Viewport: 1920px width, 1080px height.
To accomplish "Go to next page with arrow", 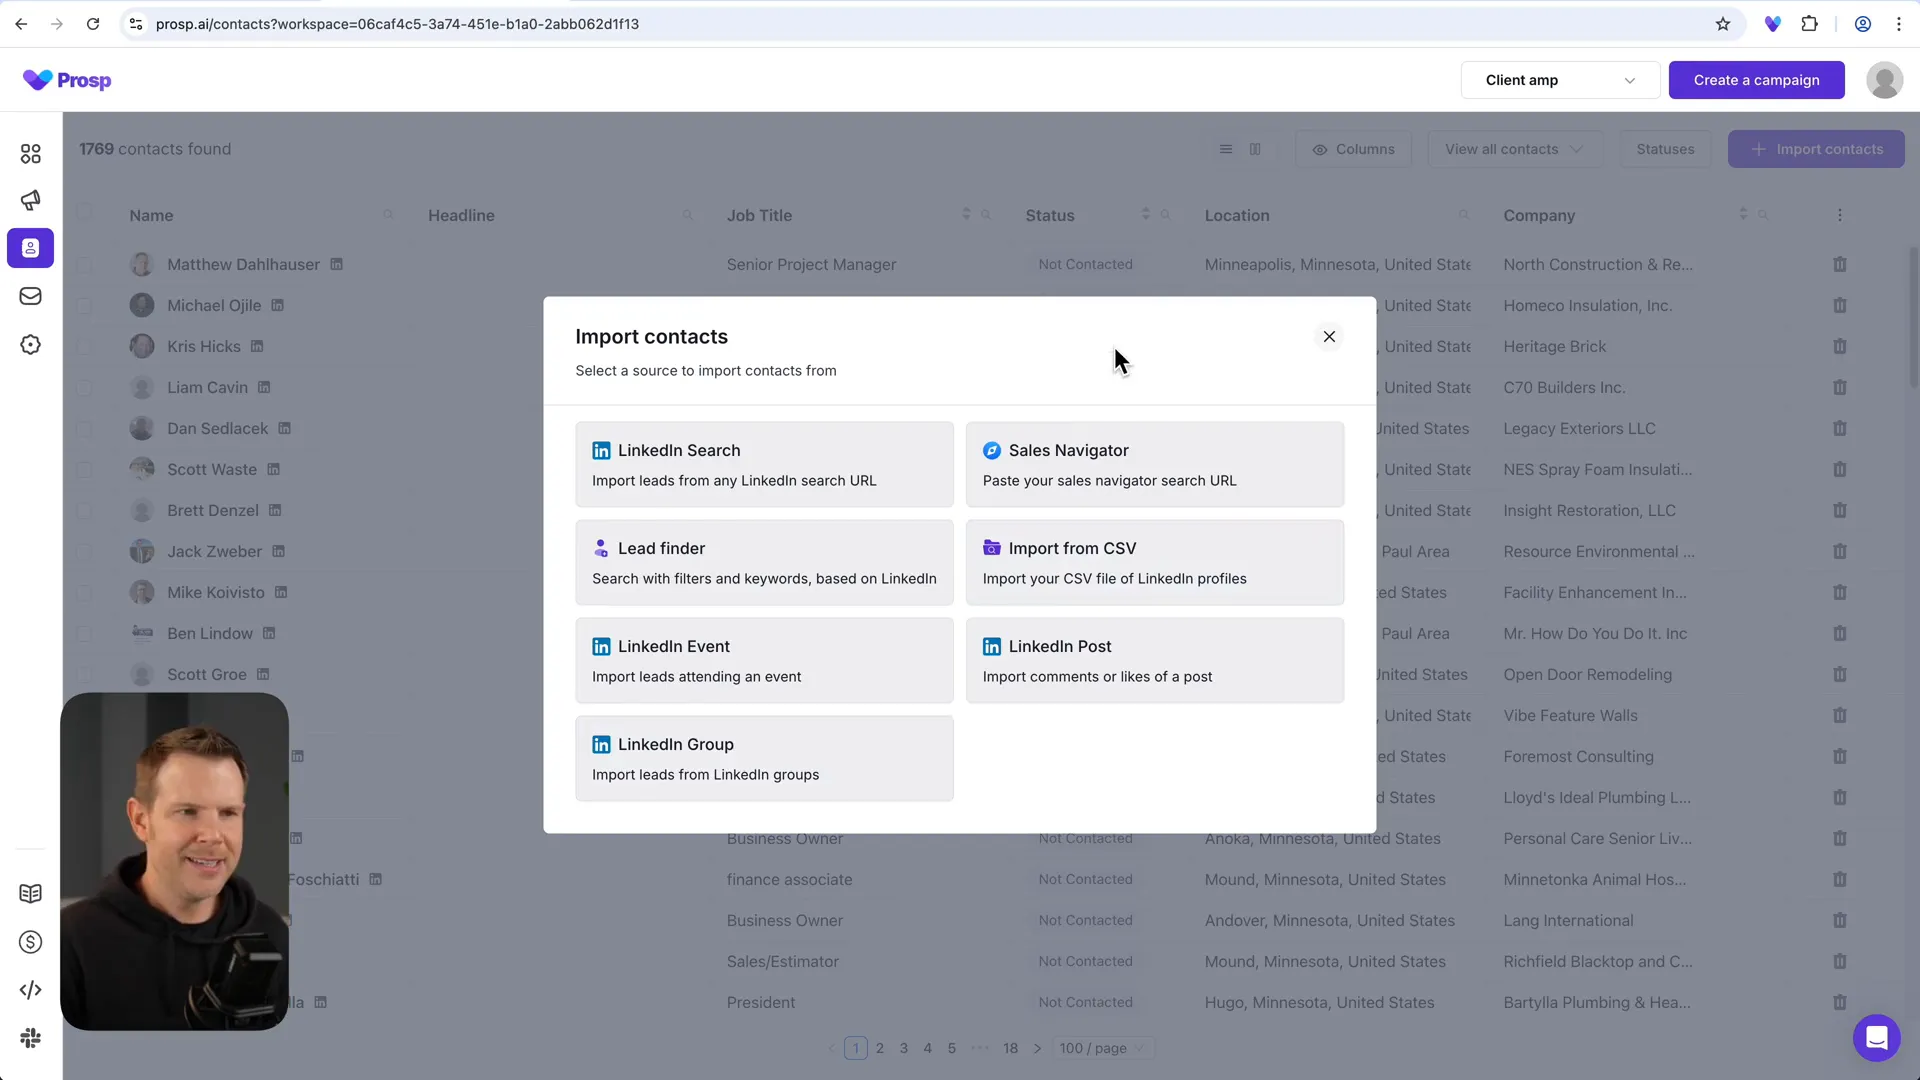I will click(x=1037, y=1048).
